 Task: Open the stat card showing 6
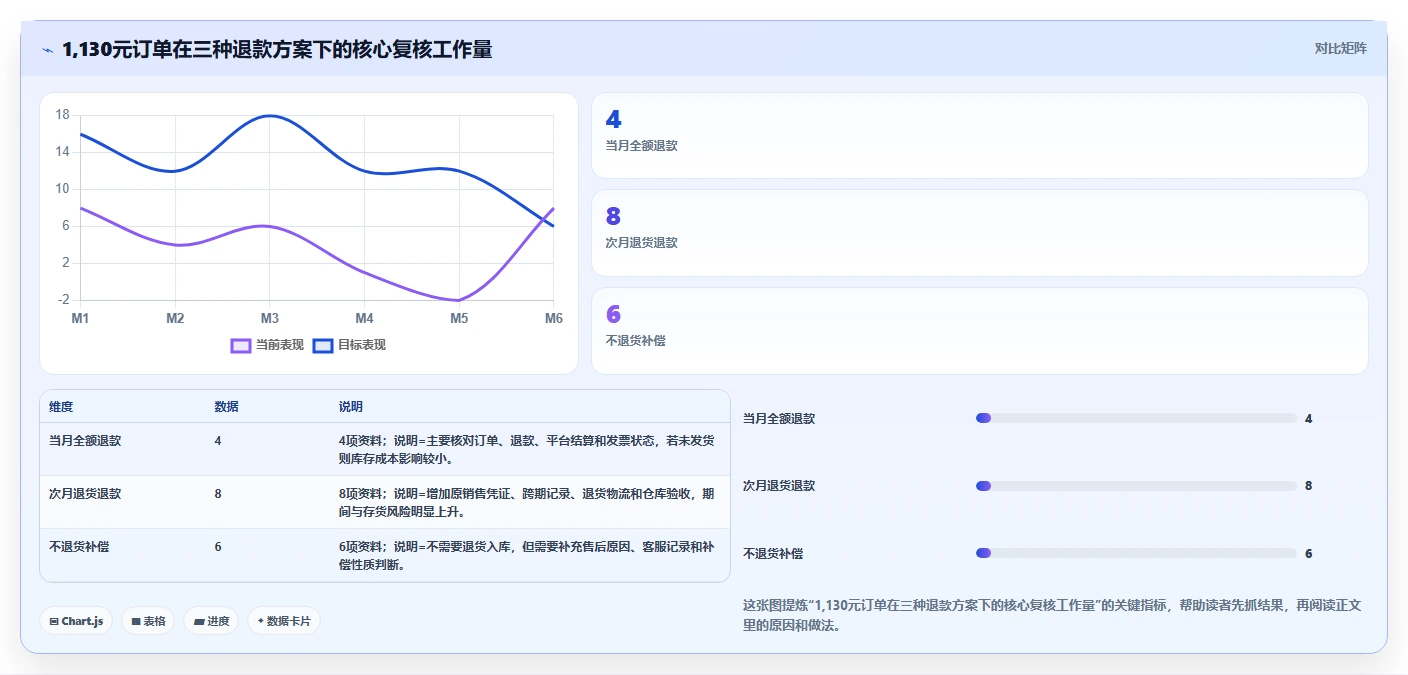click(x=980, y=331)
